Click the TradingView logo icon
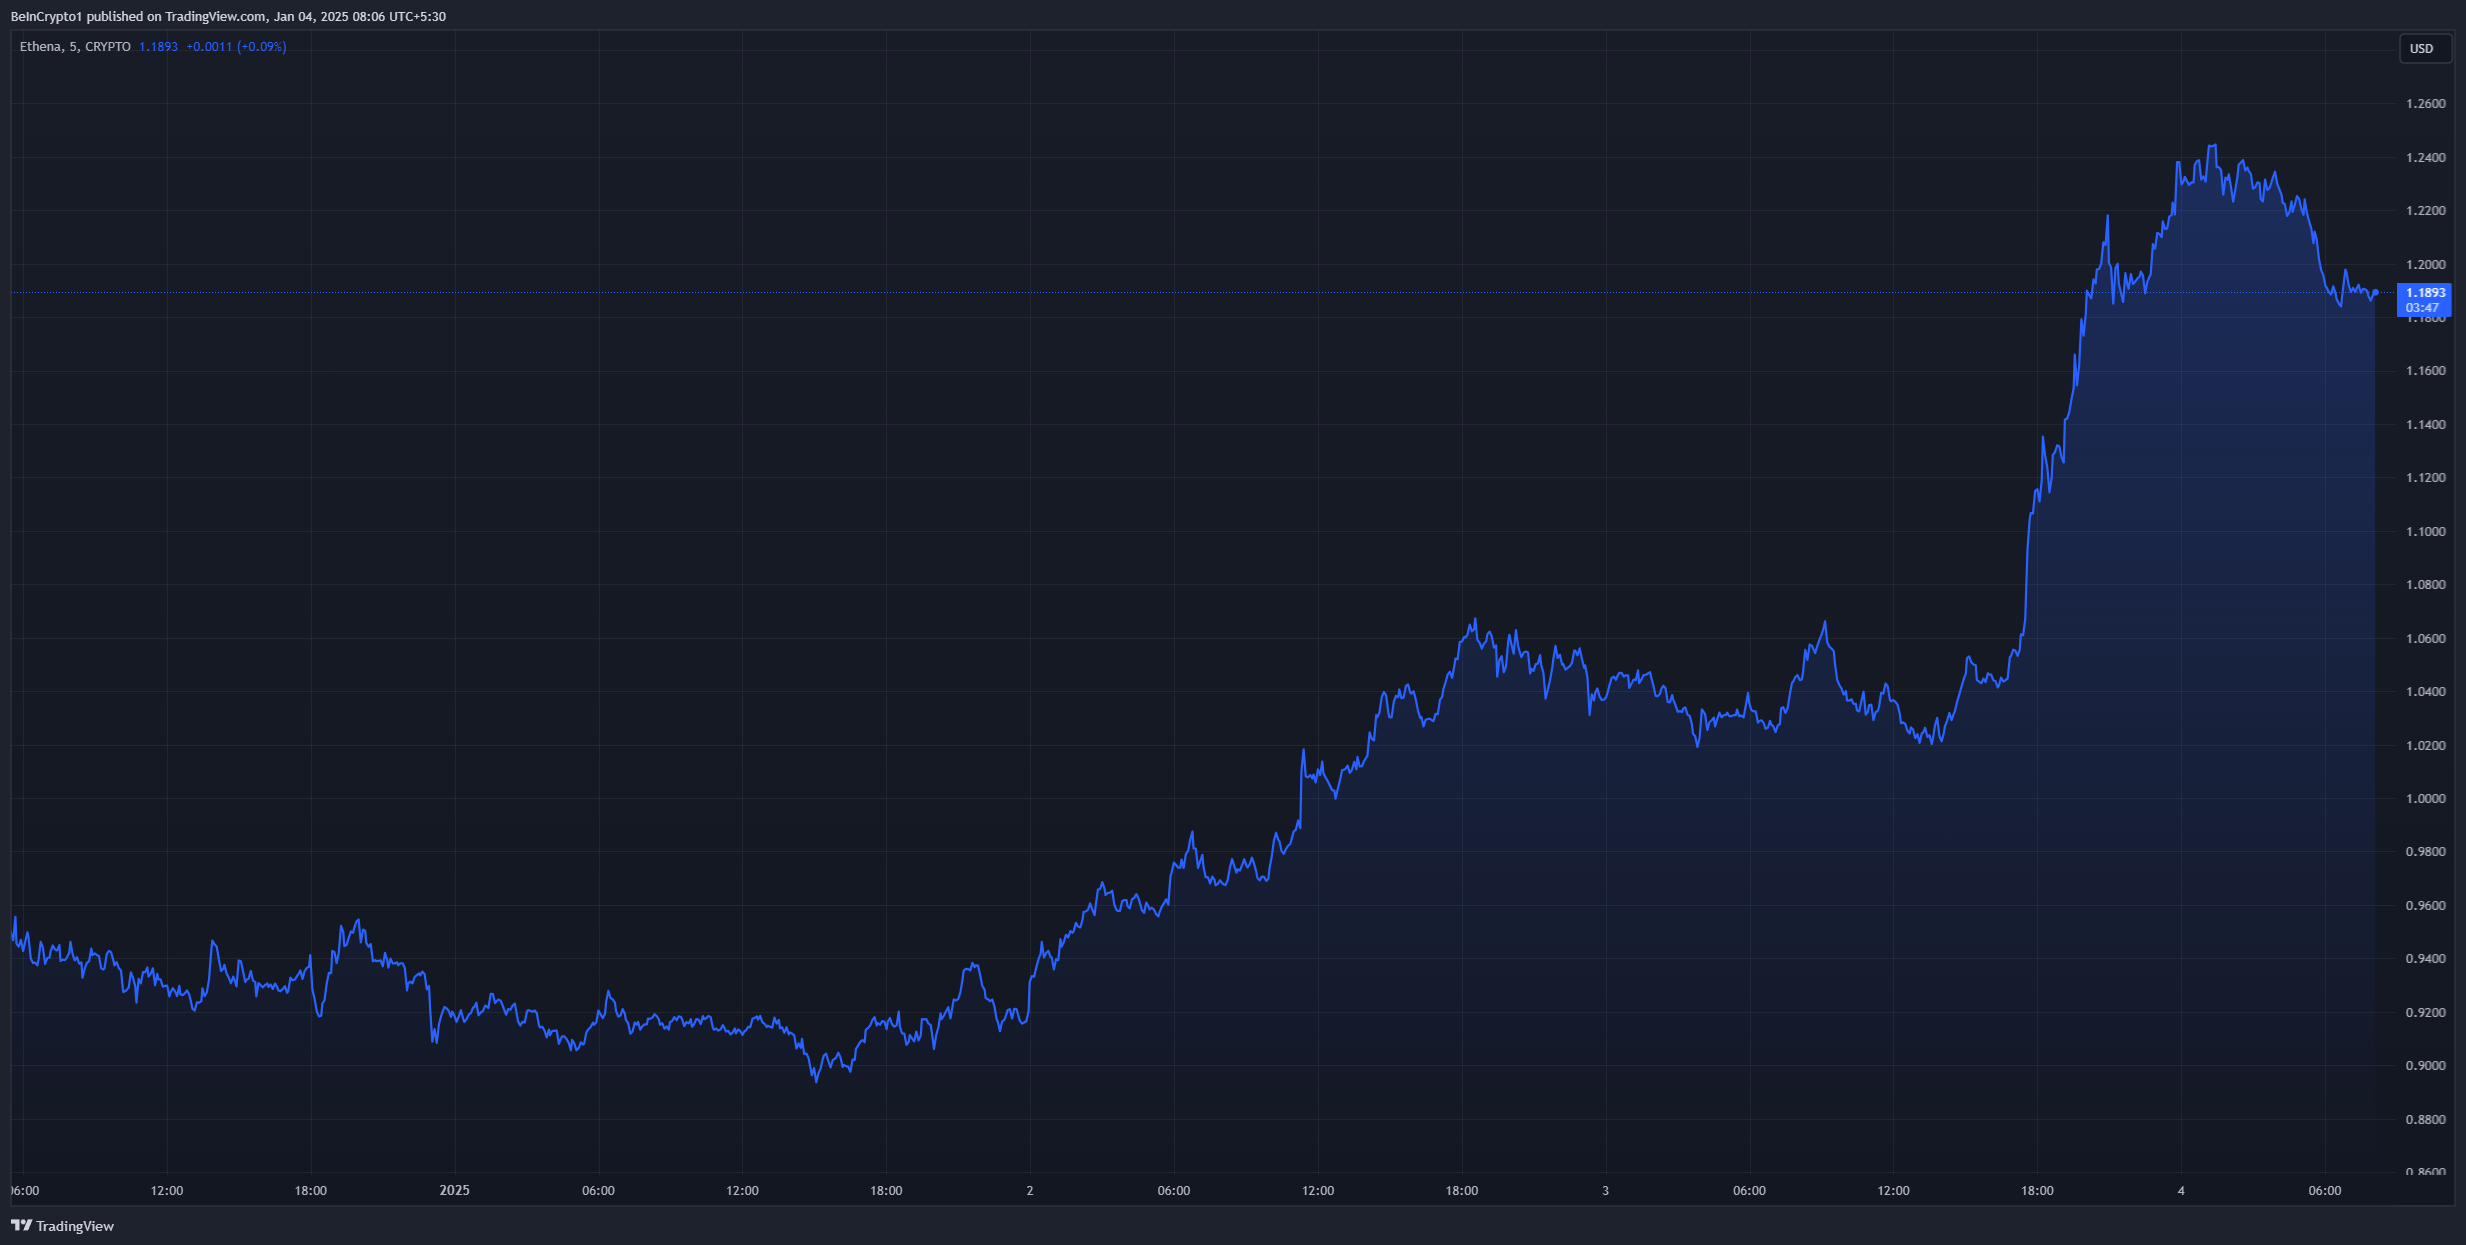 pyautogui.click(x=23, y=1225)
